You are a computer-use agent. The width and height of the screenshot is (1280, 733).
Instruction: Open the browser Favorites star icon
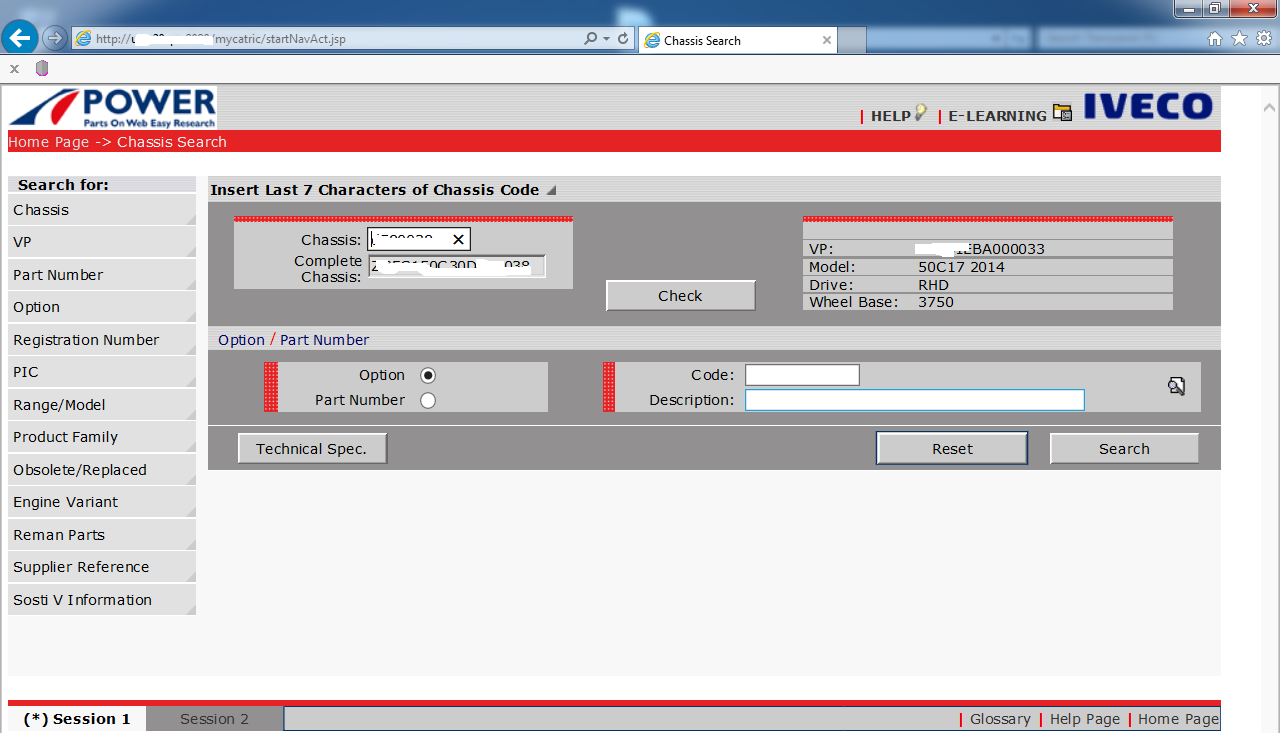pos(1239,39)
